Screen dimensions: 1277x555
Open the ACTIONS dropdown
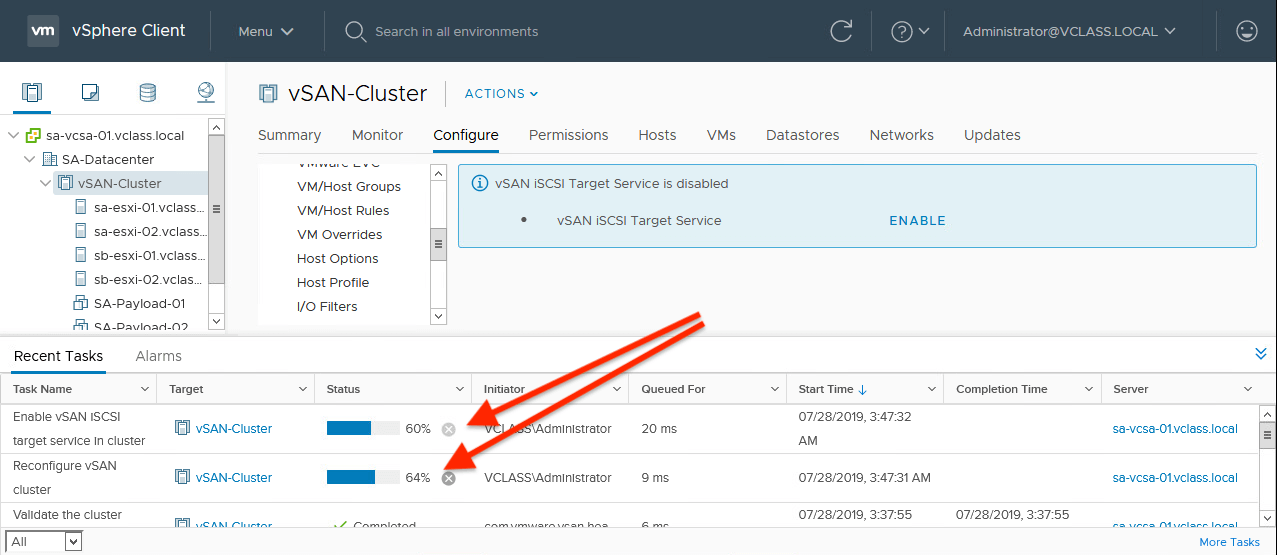501,93
